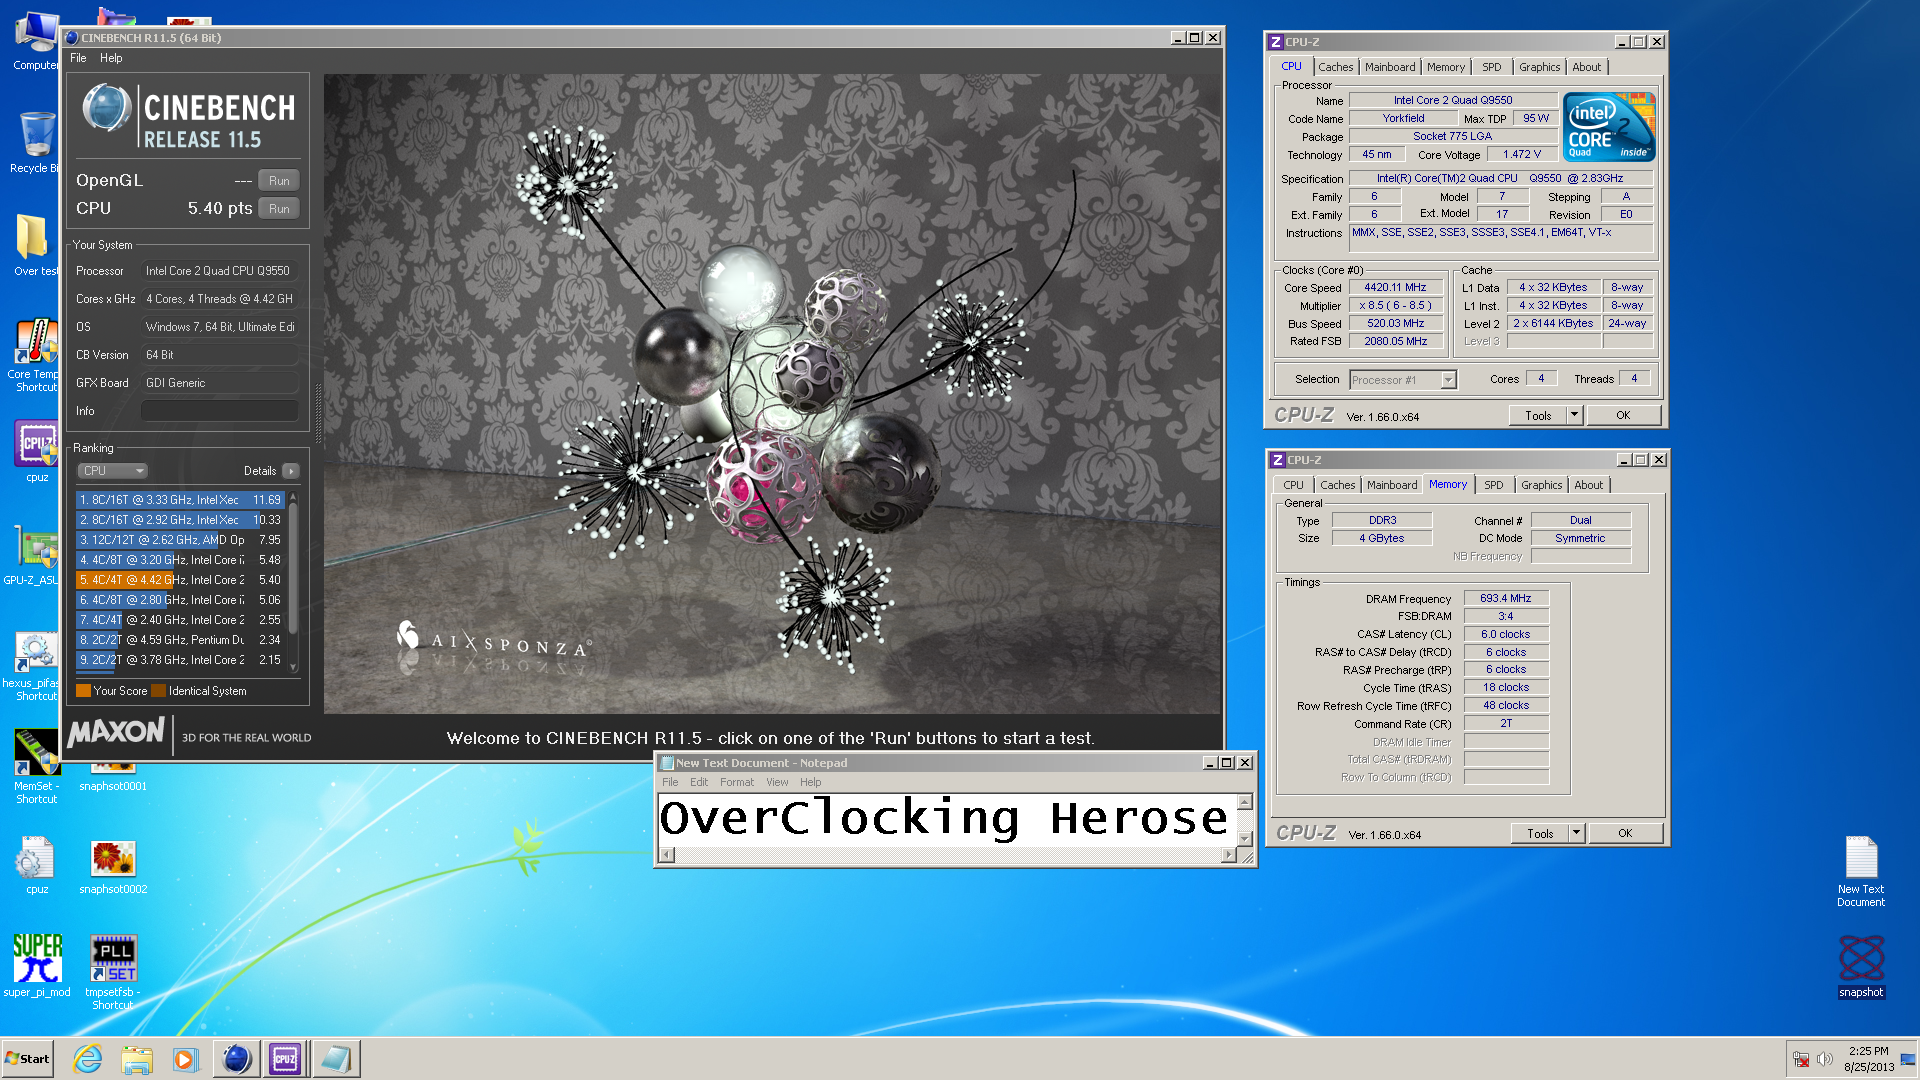This screenshot has height=1080, width=1920.
Task: Launch the MemSet shortcut icon
Action: click(x=36, y=765)
